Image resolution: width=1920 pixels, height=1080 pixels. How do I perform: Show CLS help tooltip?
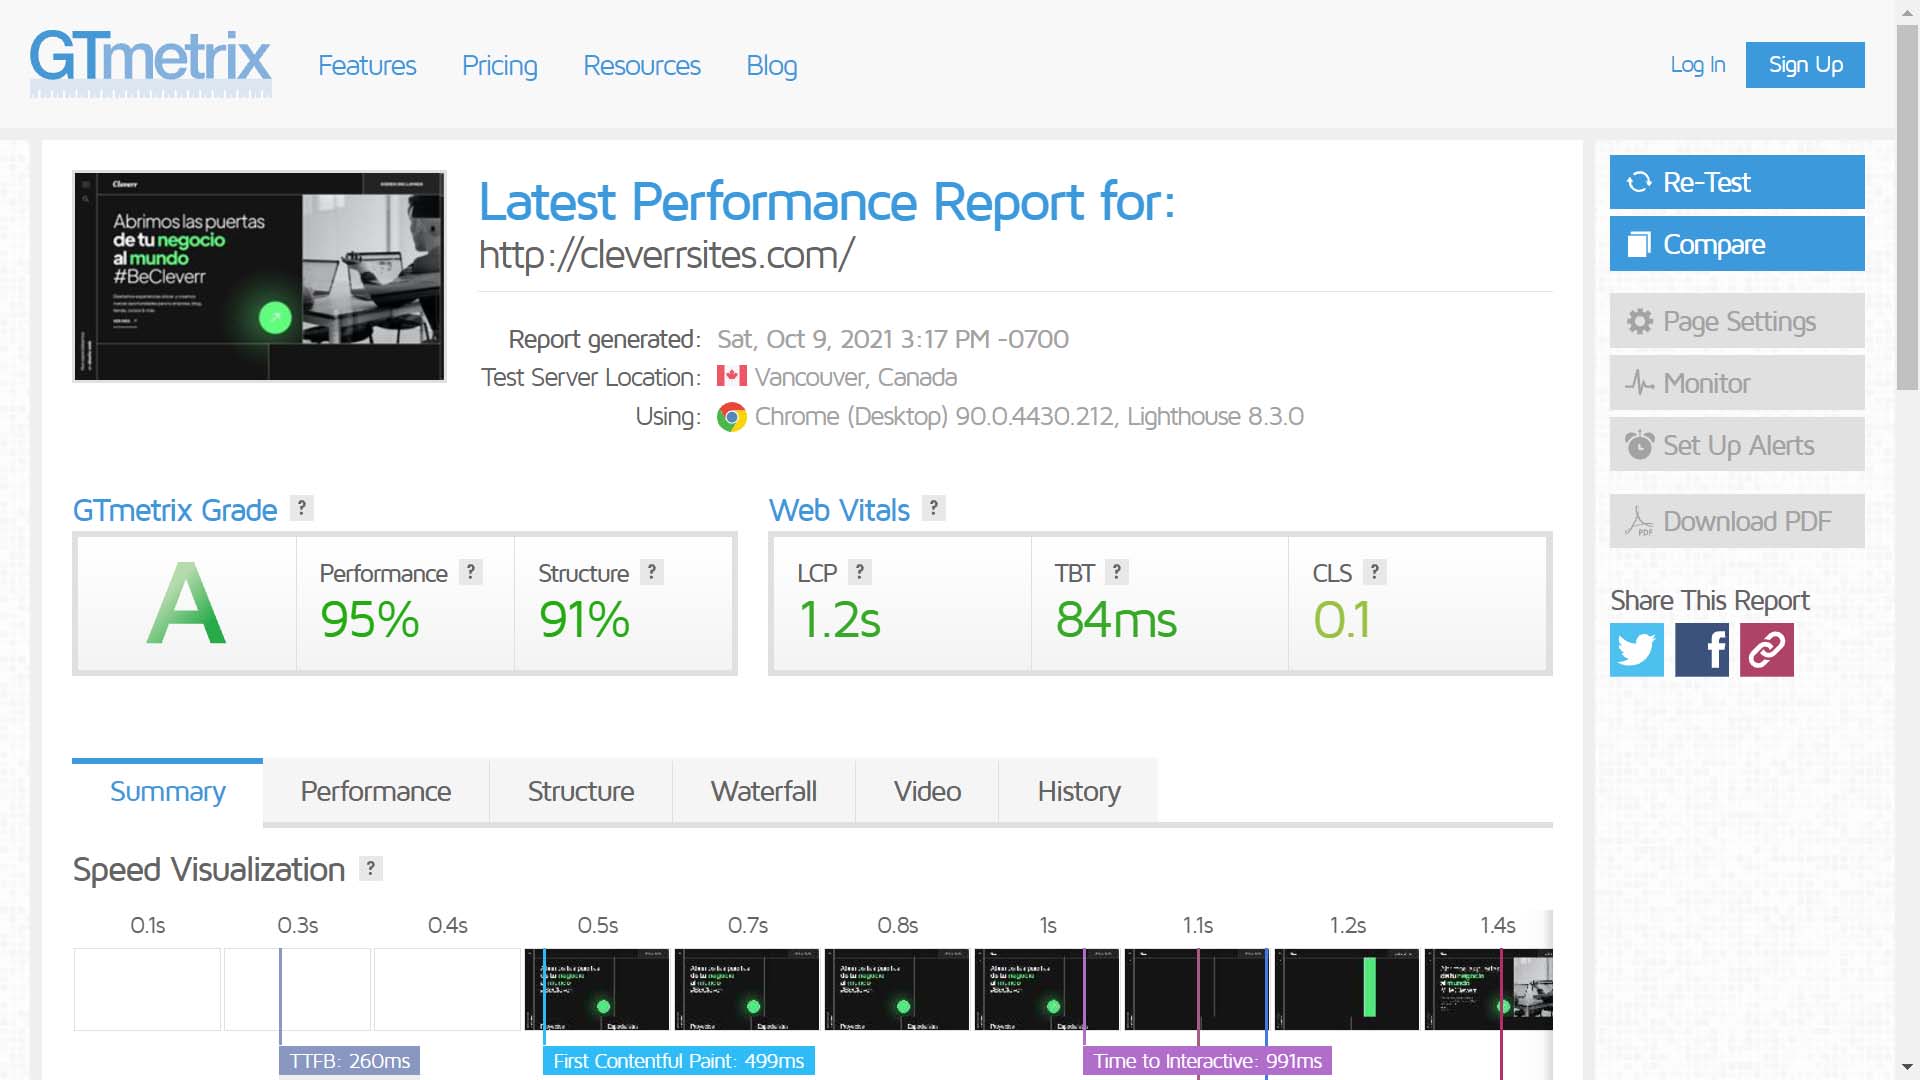1375,572
